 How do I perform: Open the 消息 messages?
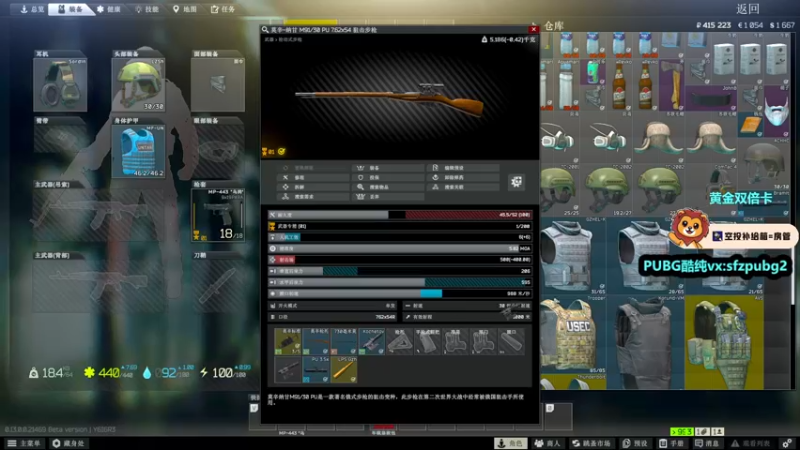tap(707, 443)
